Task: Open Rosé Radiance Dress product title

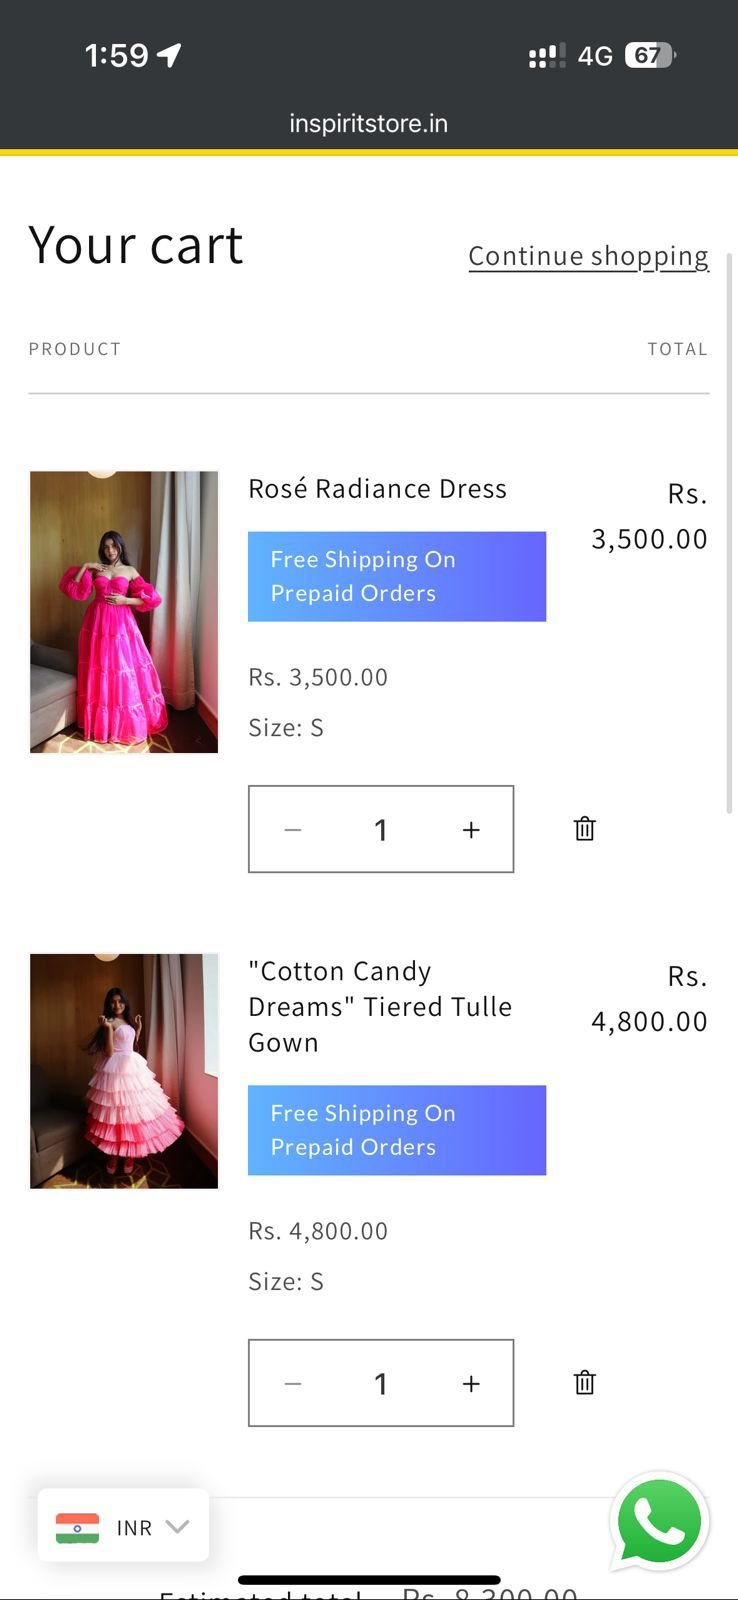Action: point(377,489)
